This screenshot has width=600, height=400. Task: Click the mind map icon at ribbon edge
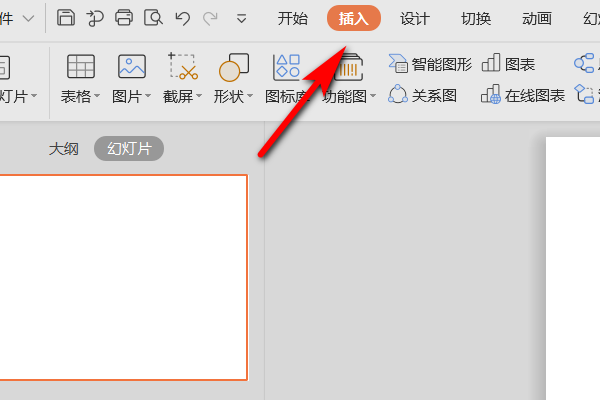pyautogui.click(x=585, y=63)
